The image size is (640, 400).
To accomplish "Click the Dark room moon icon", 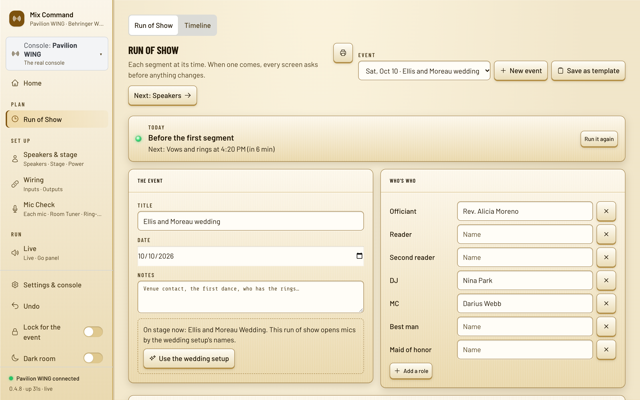I will click(15, 358).
